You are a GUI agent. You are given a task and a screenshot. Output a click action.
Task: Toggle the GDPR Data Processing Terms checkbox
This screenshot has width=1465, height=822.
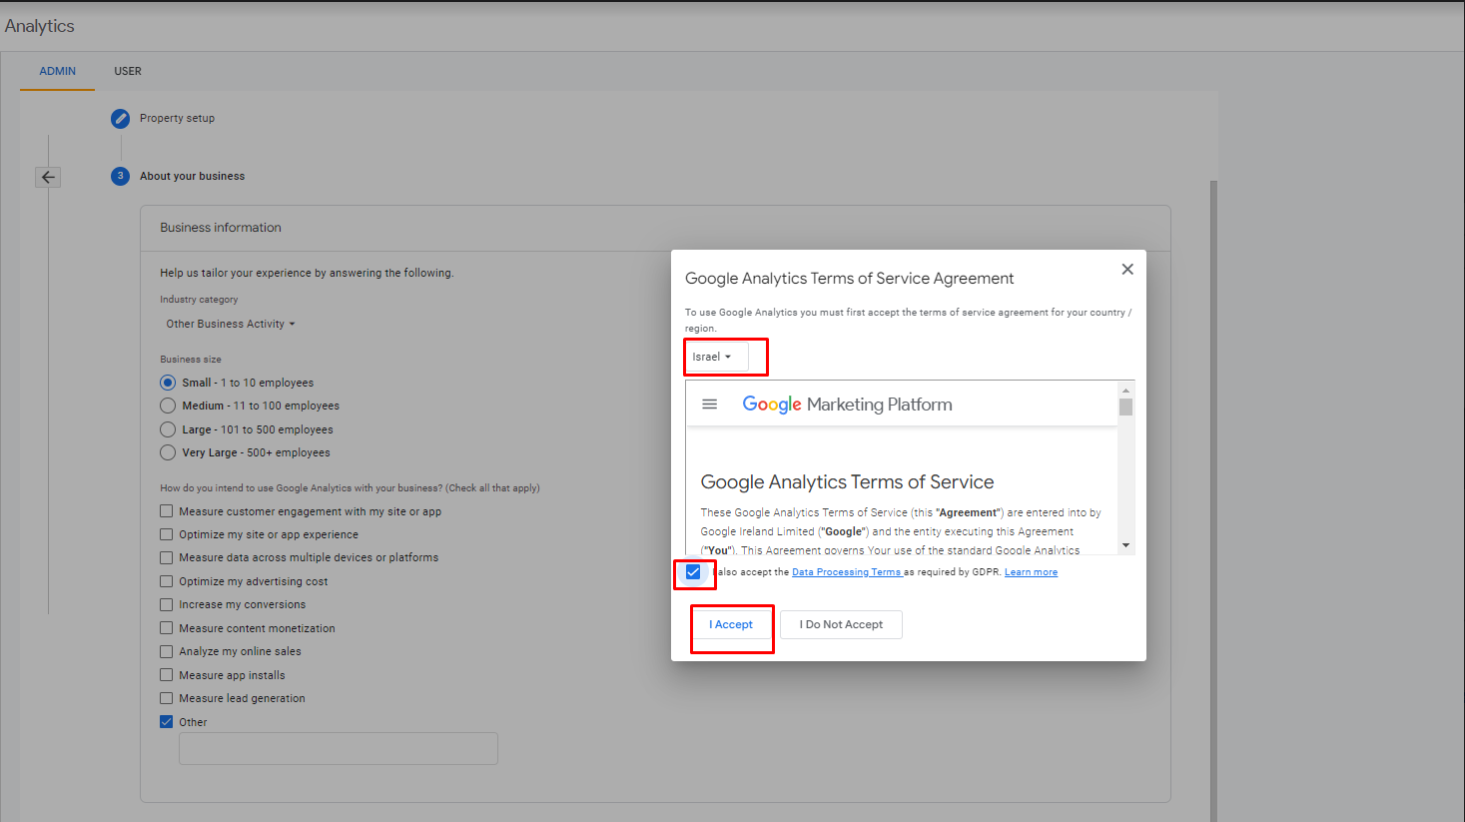pyautogui.click(x=693, y=572)
